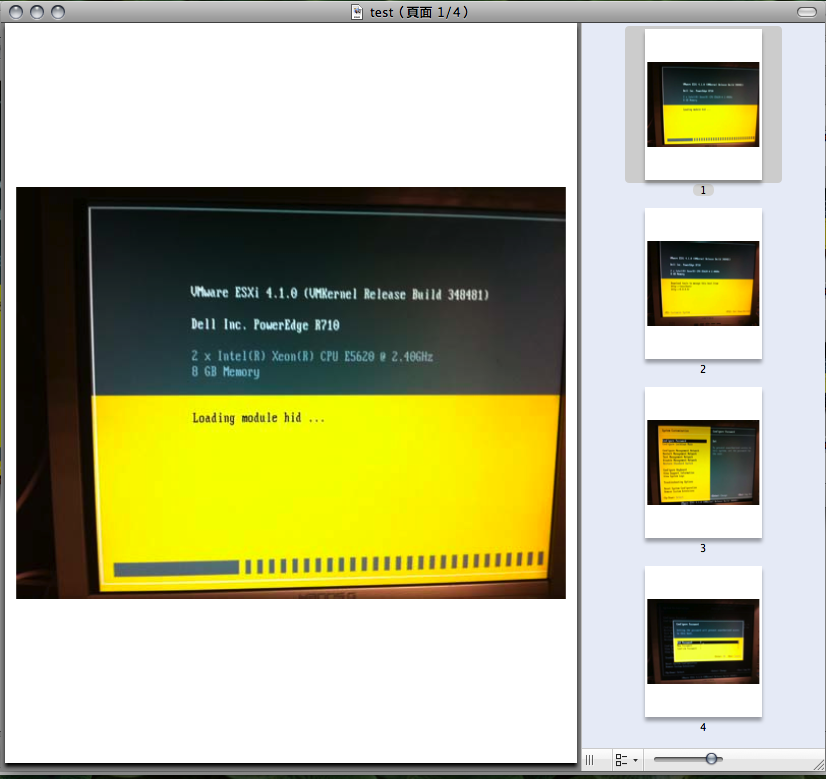The width and height of the screenshot is (826, 779).
Task: Click the page label 3 under the third thumbnail
Action: tap(703, 548)
